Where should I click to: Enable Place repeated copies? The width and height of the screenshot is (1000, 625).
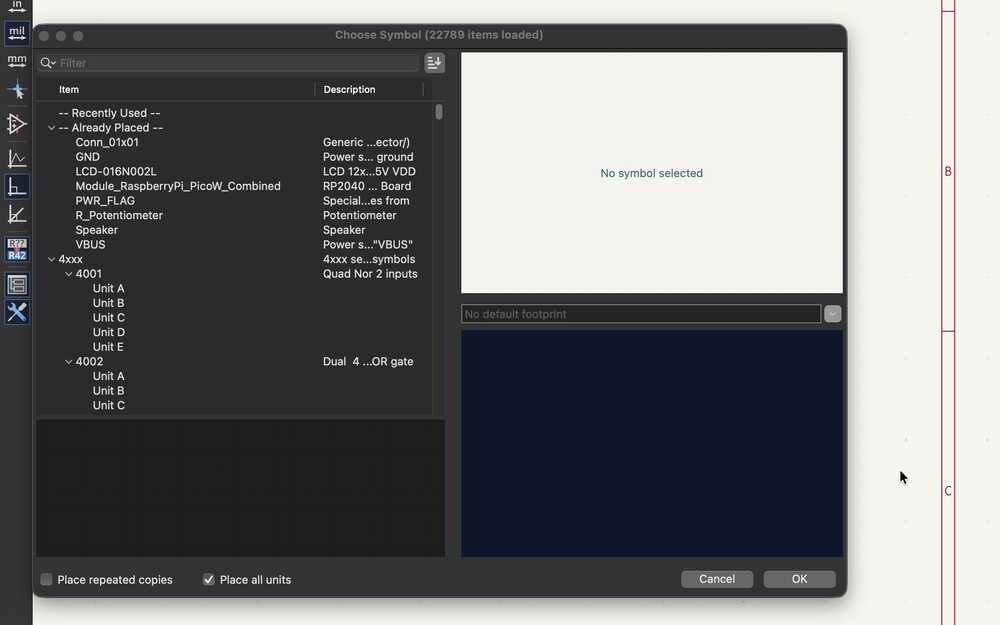pyautogui.click(x=46, y=579)
